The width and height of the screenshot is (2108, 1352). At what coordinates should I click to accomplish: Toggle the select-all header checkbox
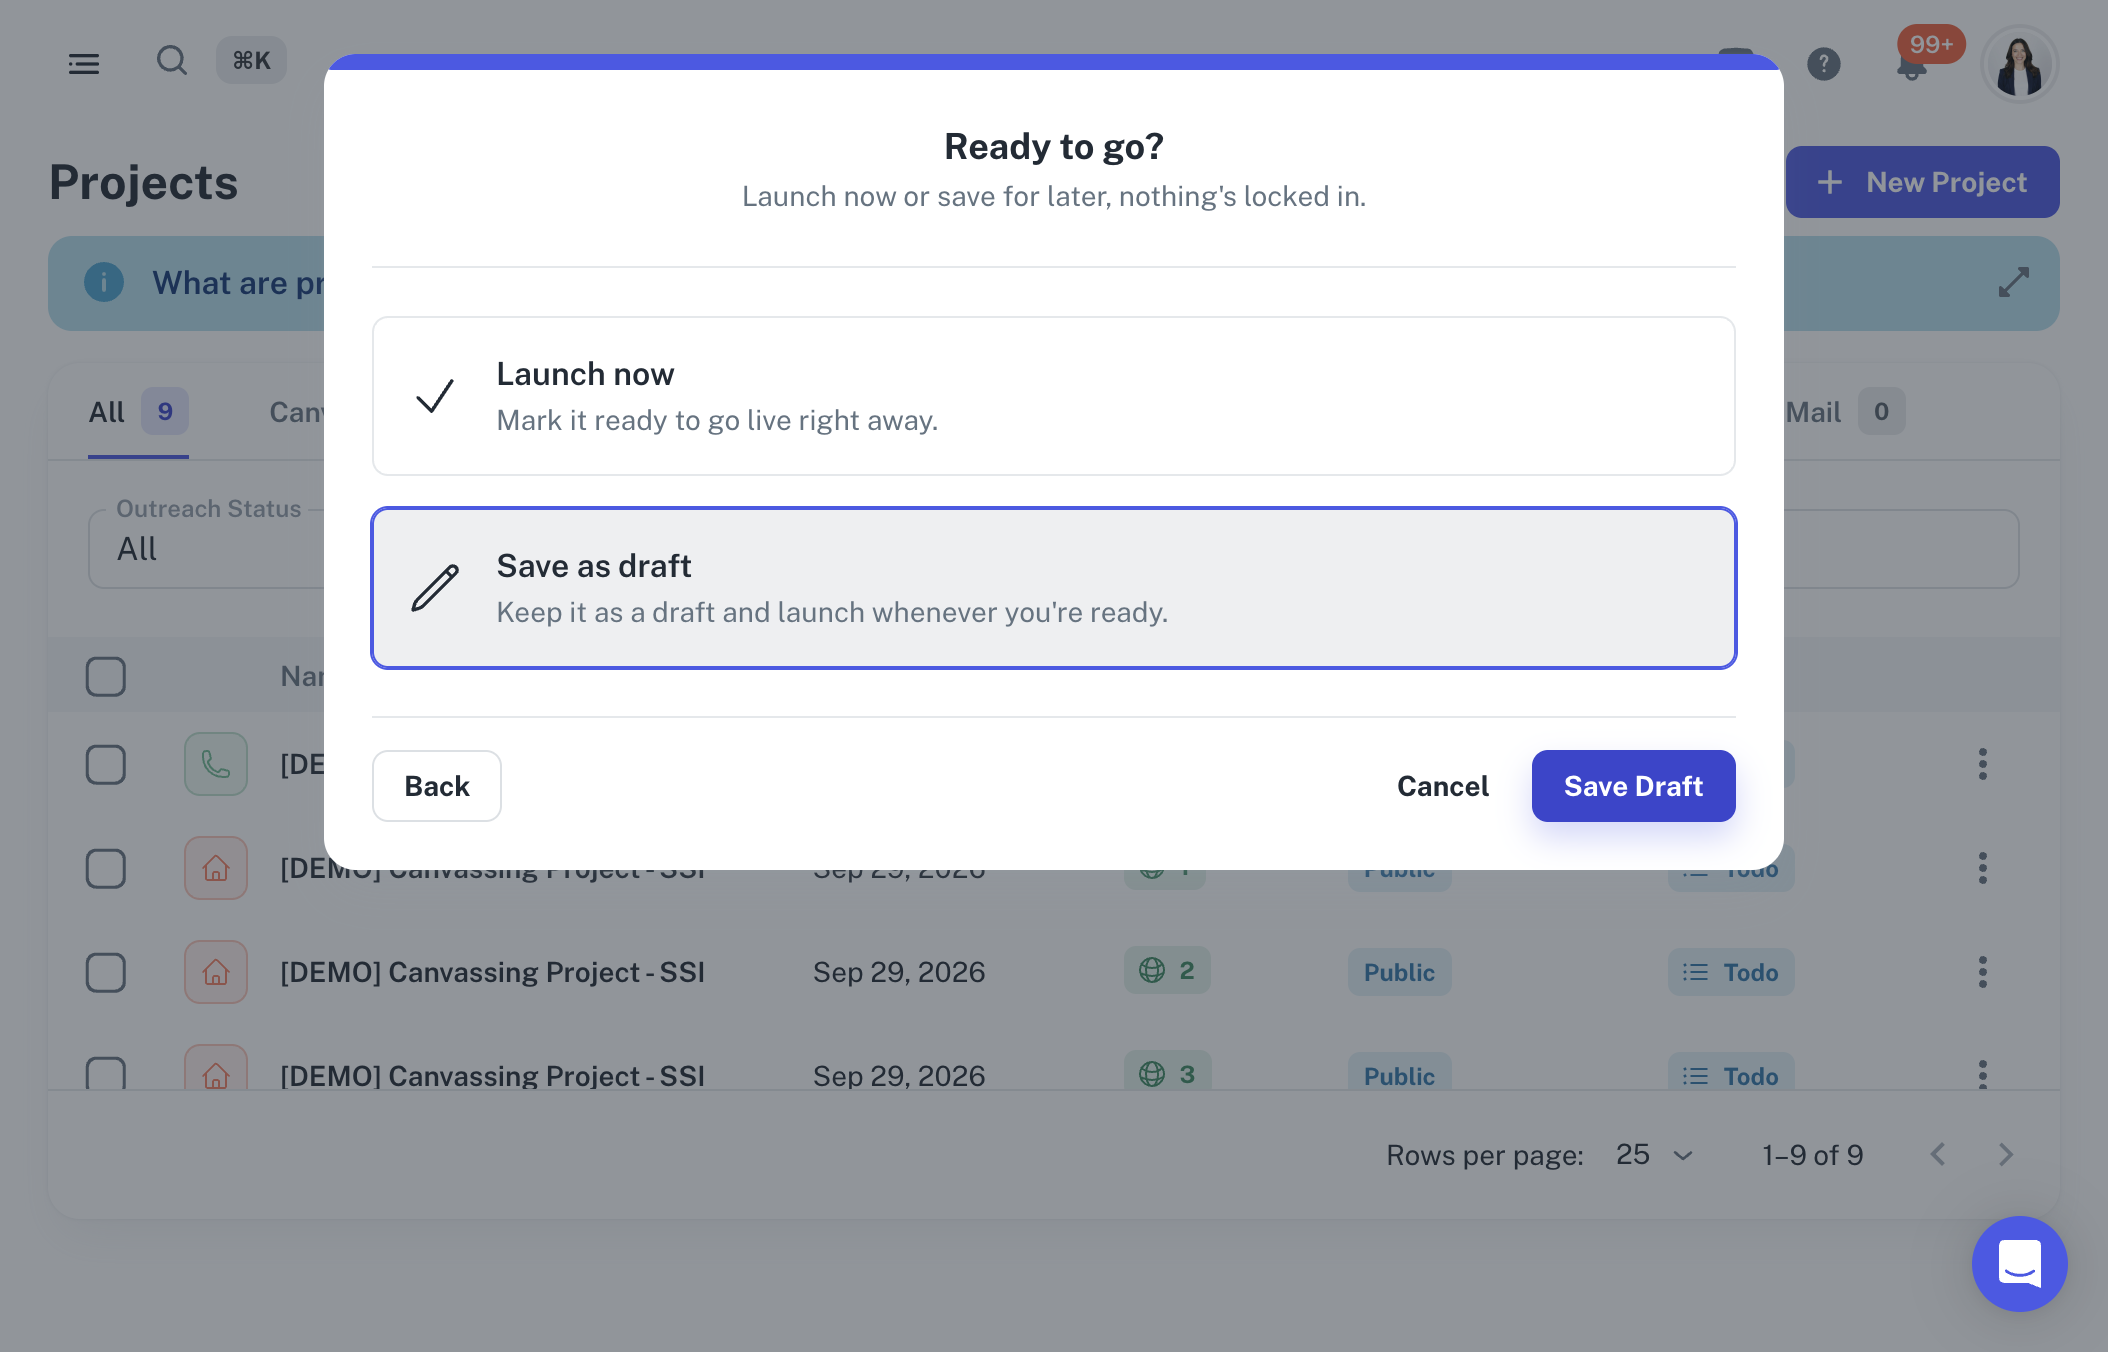point(106,677)
